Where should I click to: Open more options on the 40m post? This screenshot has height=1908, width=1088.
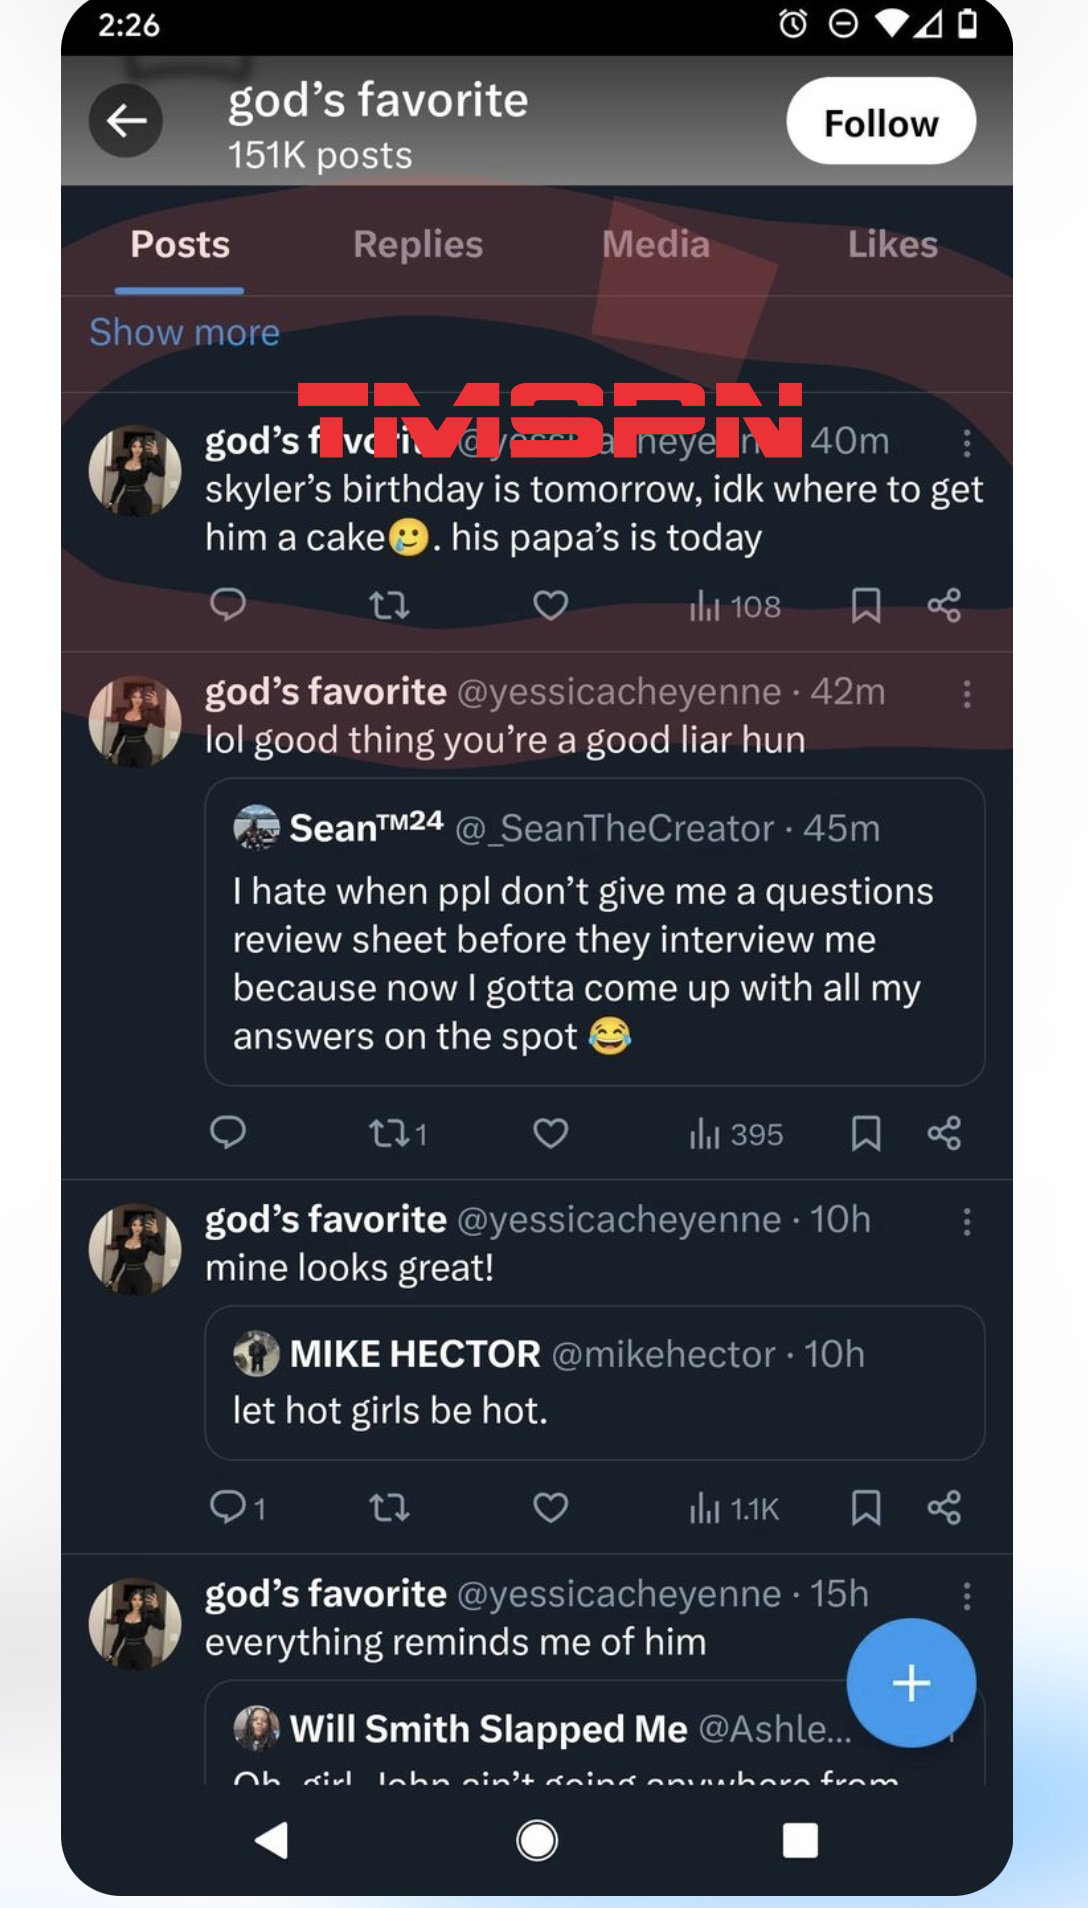[966, 443]
